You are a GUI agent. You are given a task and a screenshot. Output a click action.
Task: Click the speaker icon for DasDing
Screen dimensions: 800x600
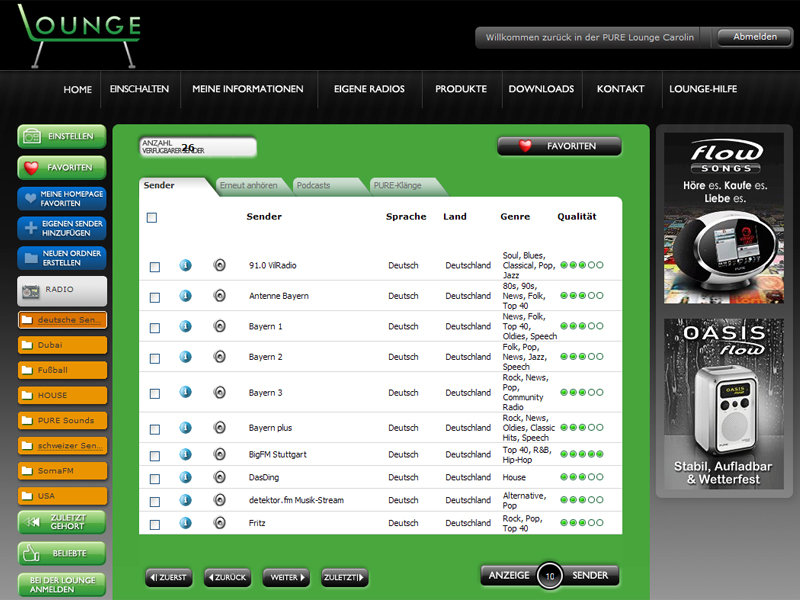click(x=219, y=477)
